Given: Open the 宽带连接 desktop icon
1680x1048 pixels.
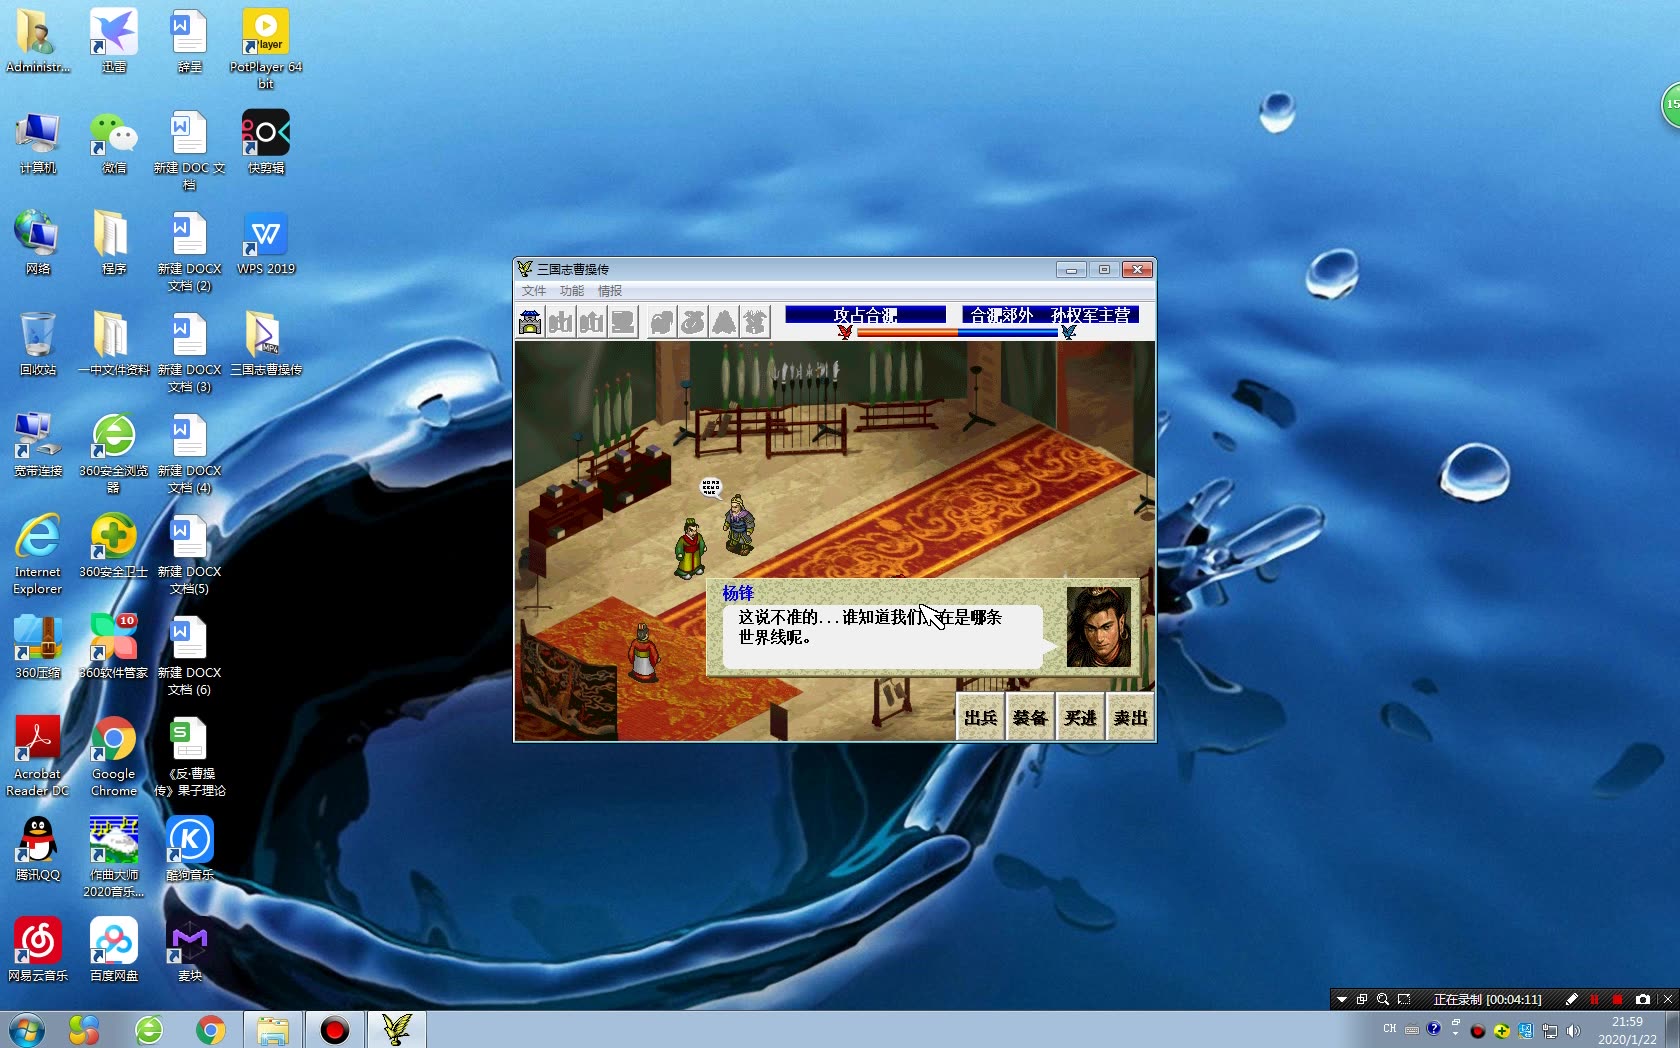Looking at the screenshot, I should click(x=38, y=445).
